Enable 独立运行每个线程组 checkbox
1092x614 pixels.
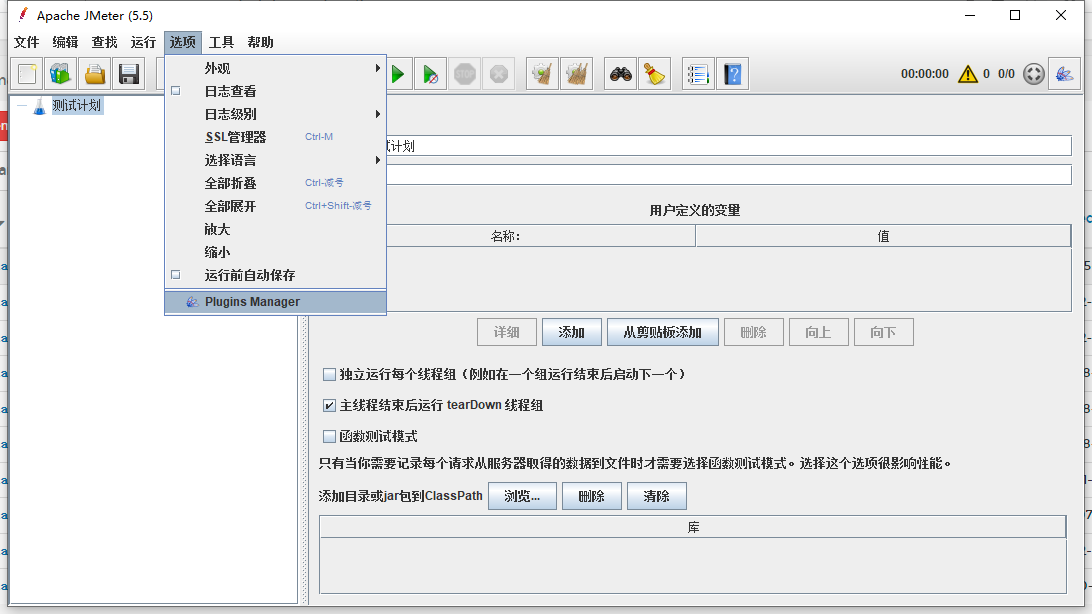click(329, 375)
